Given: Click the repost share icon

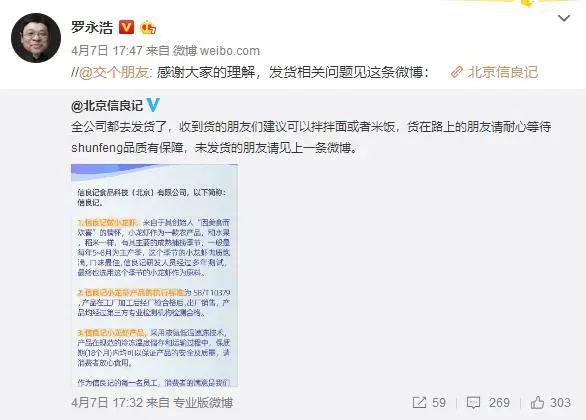Looking at the screenshot, I should pos(419,402).
